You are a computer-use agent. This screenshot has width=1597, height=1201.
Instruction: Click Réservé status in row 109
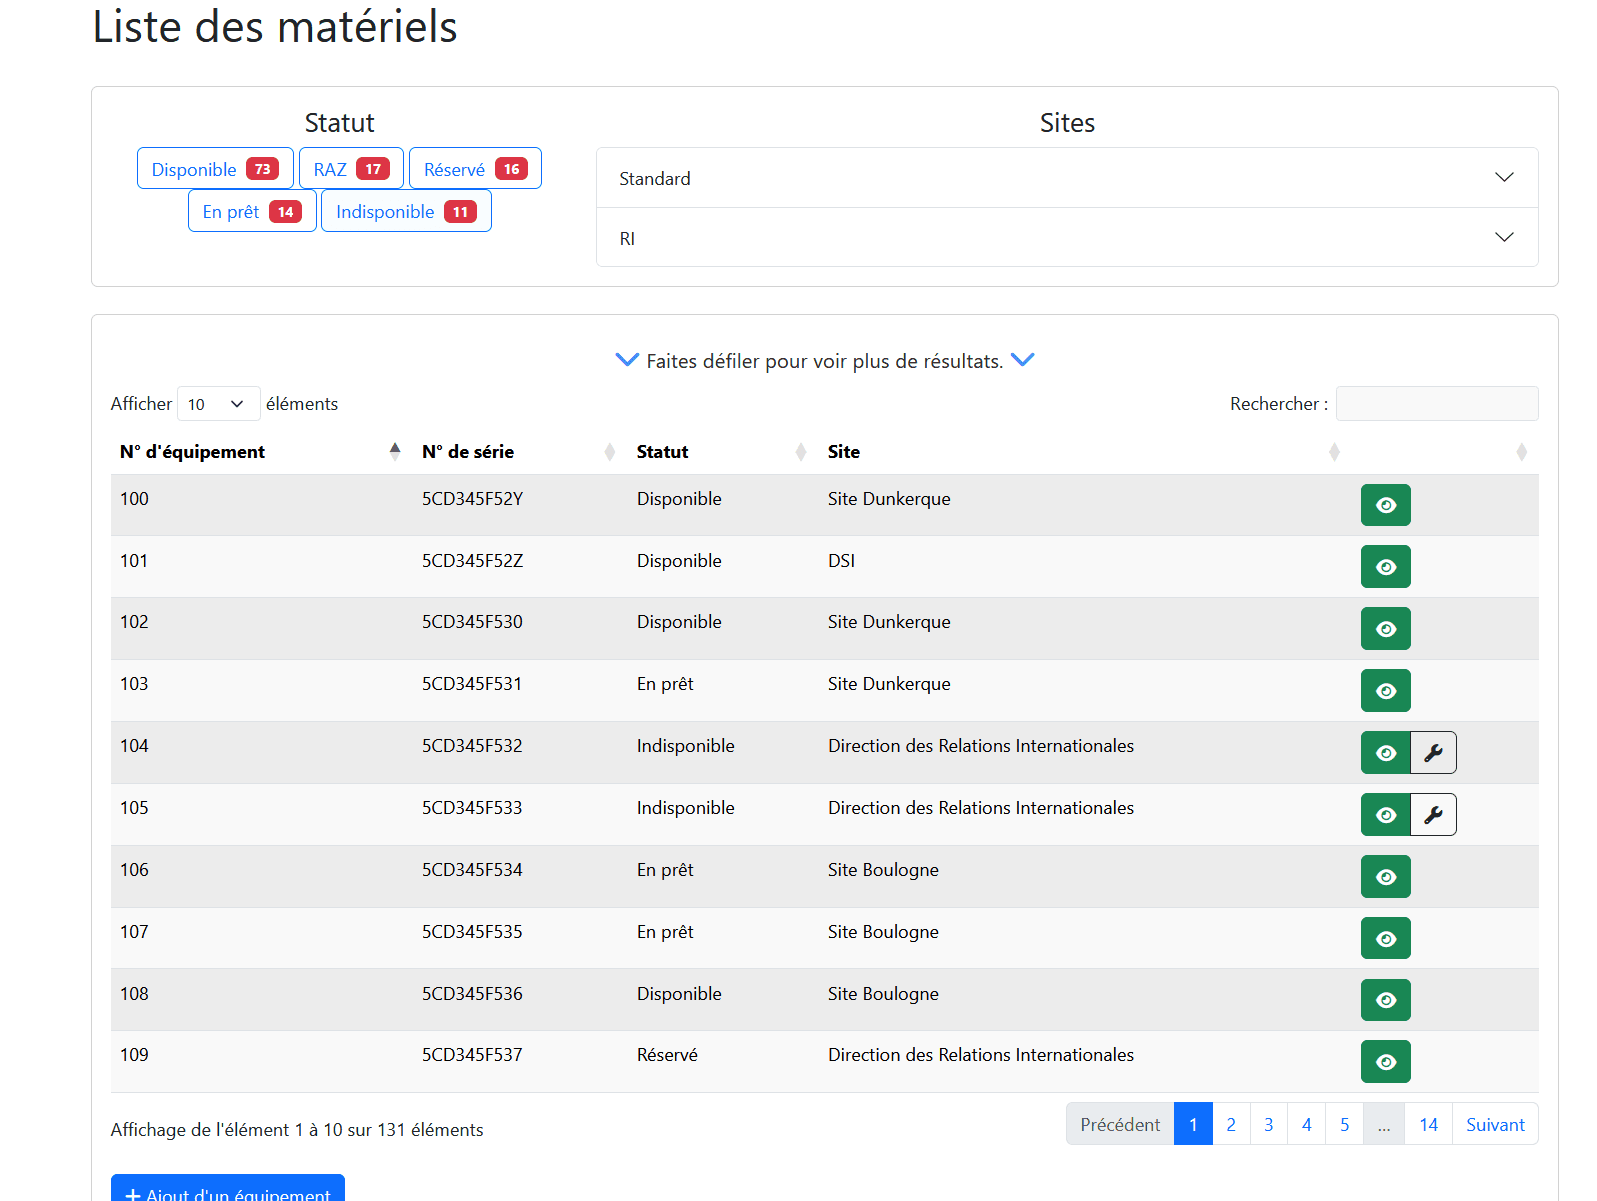667,1055
